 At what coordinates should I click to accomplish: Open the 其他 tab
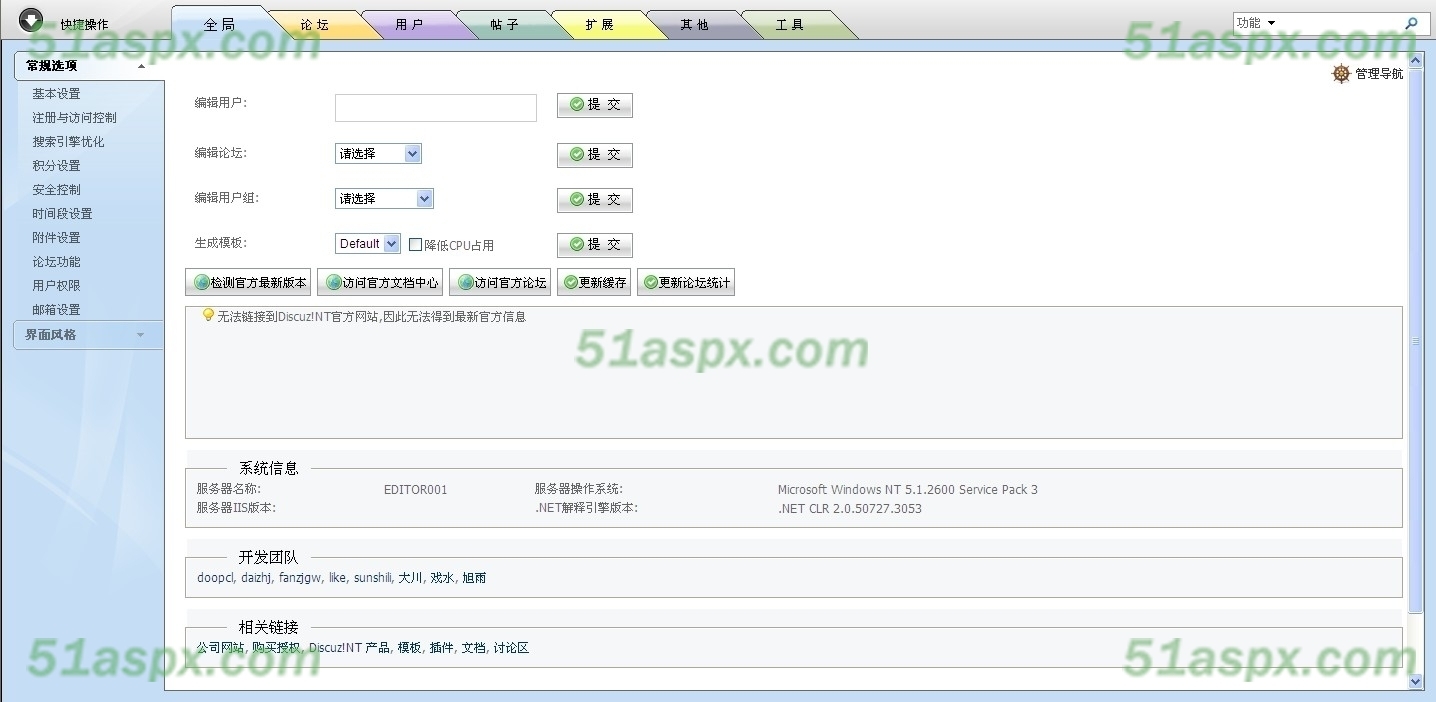pyautogui.click(x=695, y=25)
